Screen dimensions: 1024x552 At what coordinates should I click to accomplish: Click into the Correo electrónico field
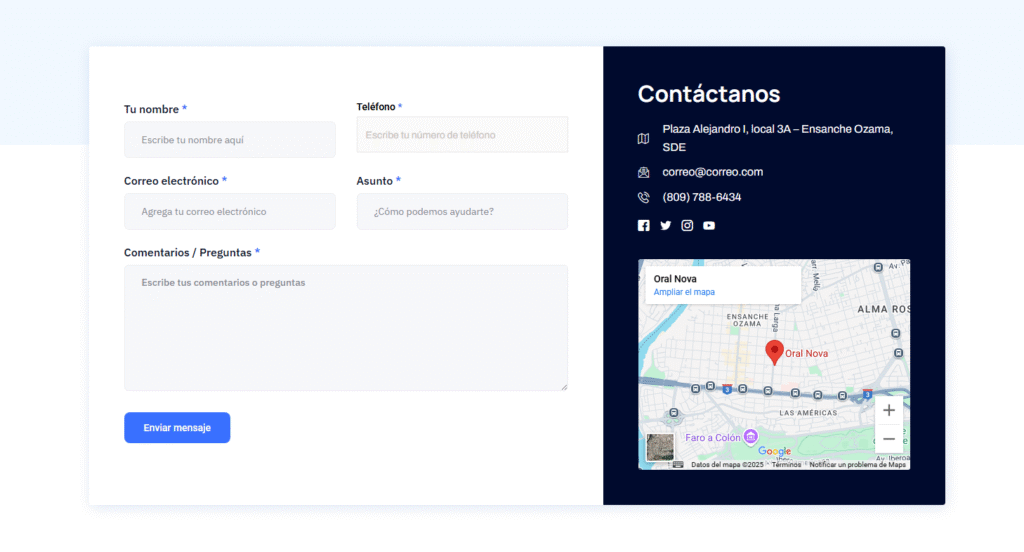point(229,212)
